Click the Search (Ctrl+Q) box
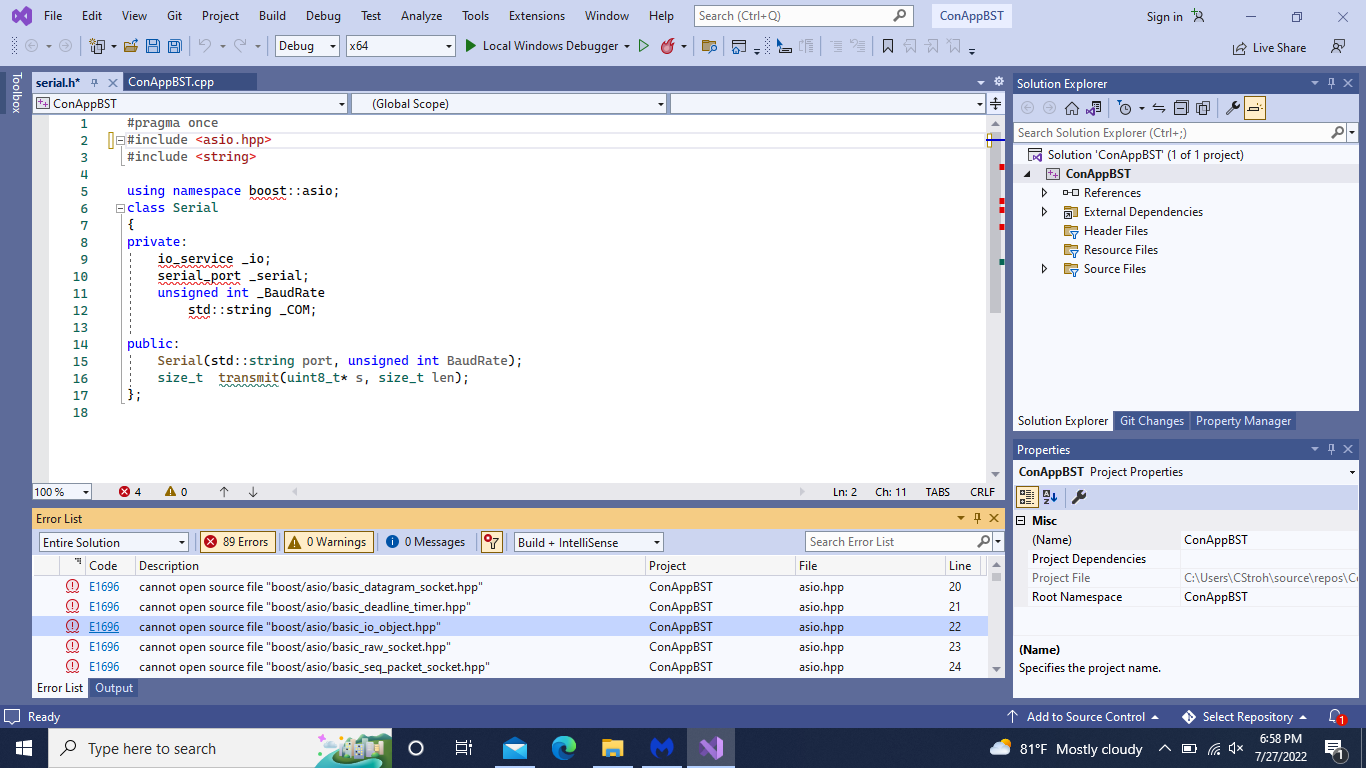The image size is (1366, 768). pyautogui.click(x=804, y=16)
